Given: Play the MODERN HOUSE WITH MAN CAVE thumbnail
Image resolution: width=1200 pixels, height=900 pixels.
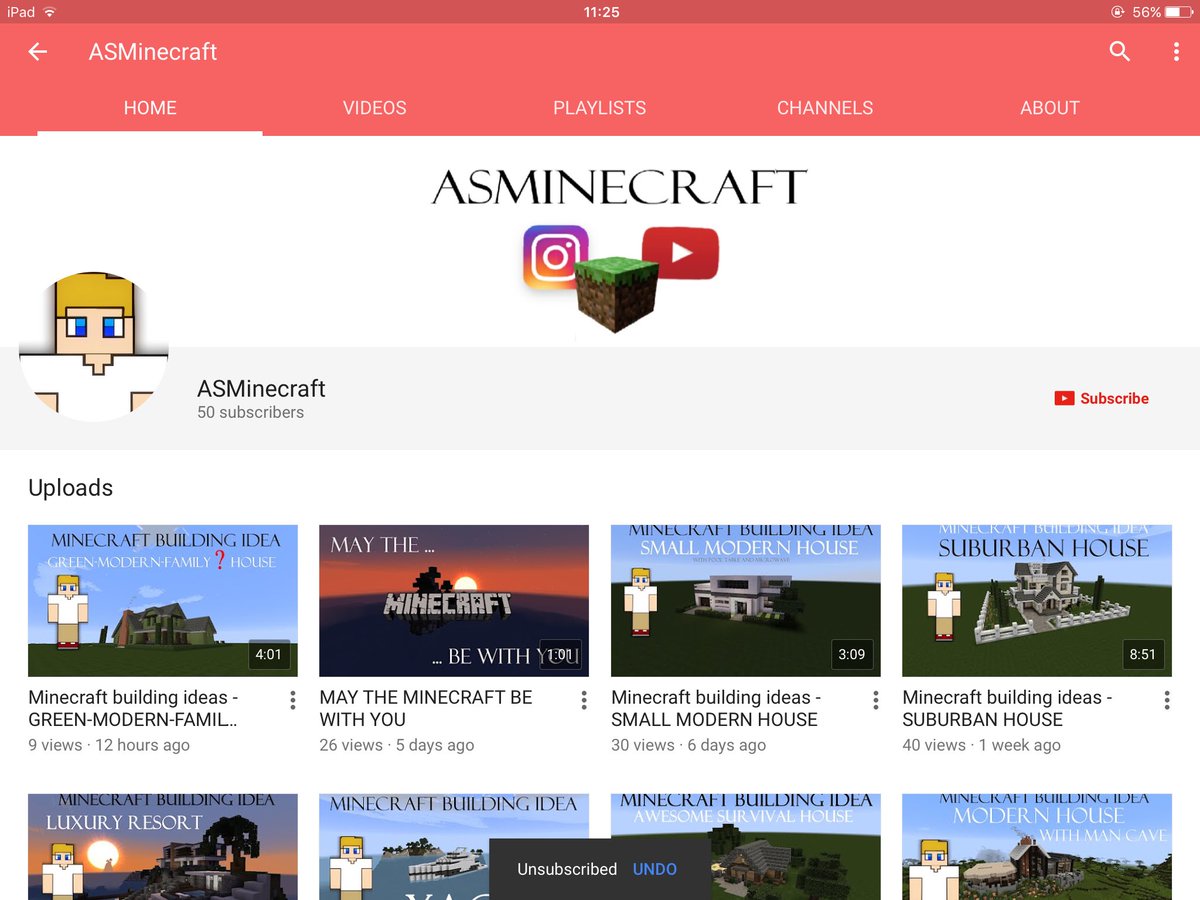Looking at the screenshot, I should click(1037, 847).
